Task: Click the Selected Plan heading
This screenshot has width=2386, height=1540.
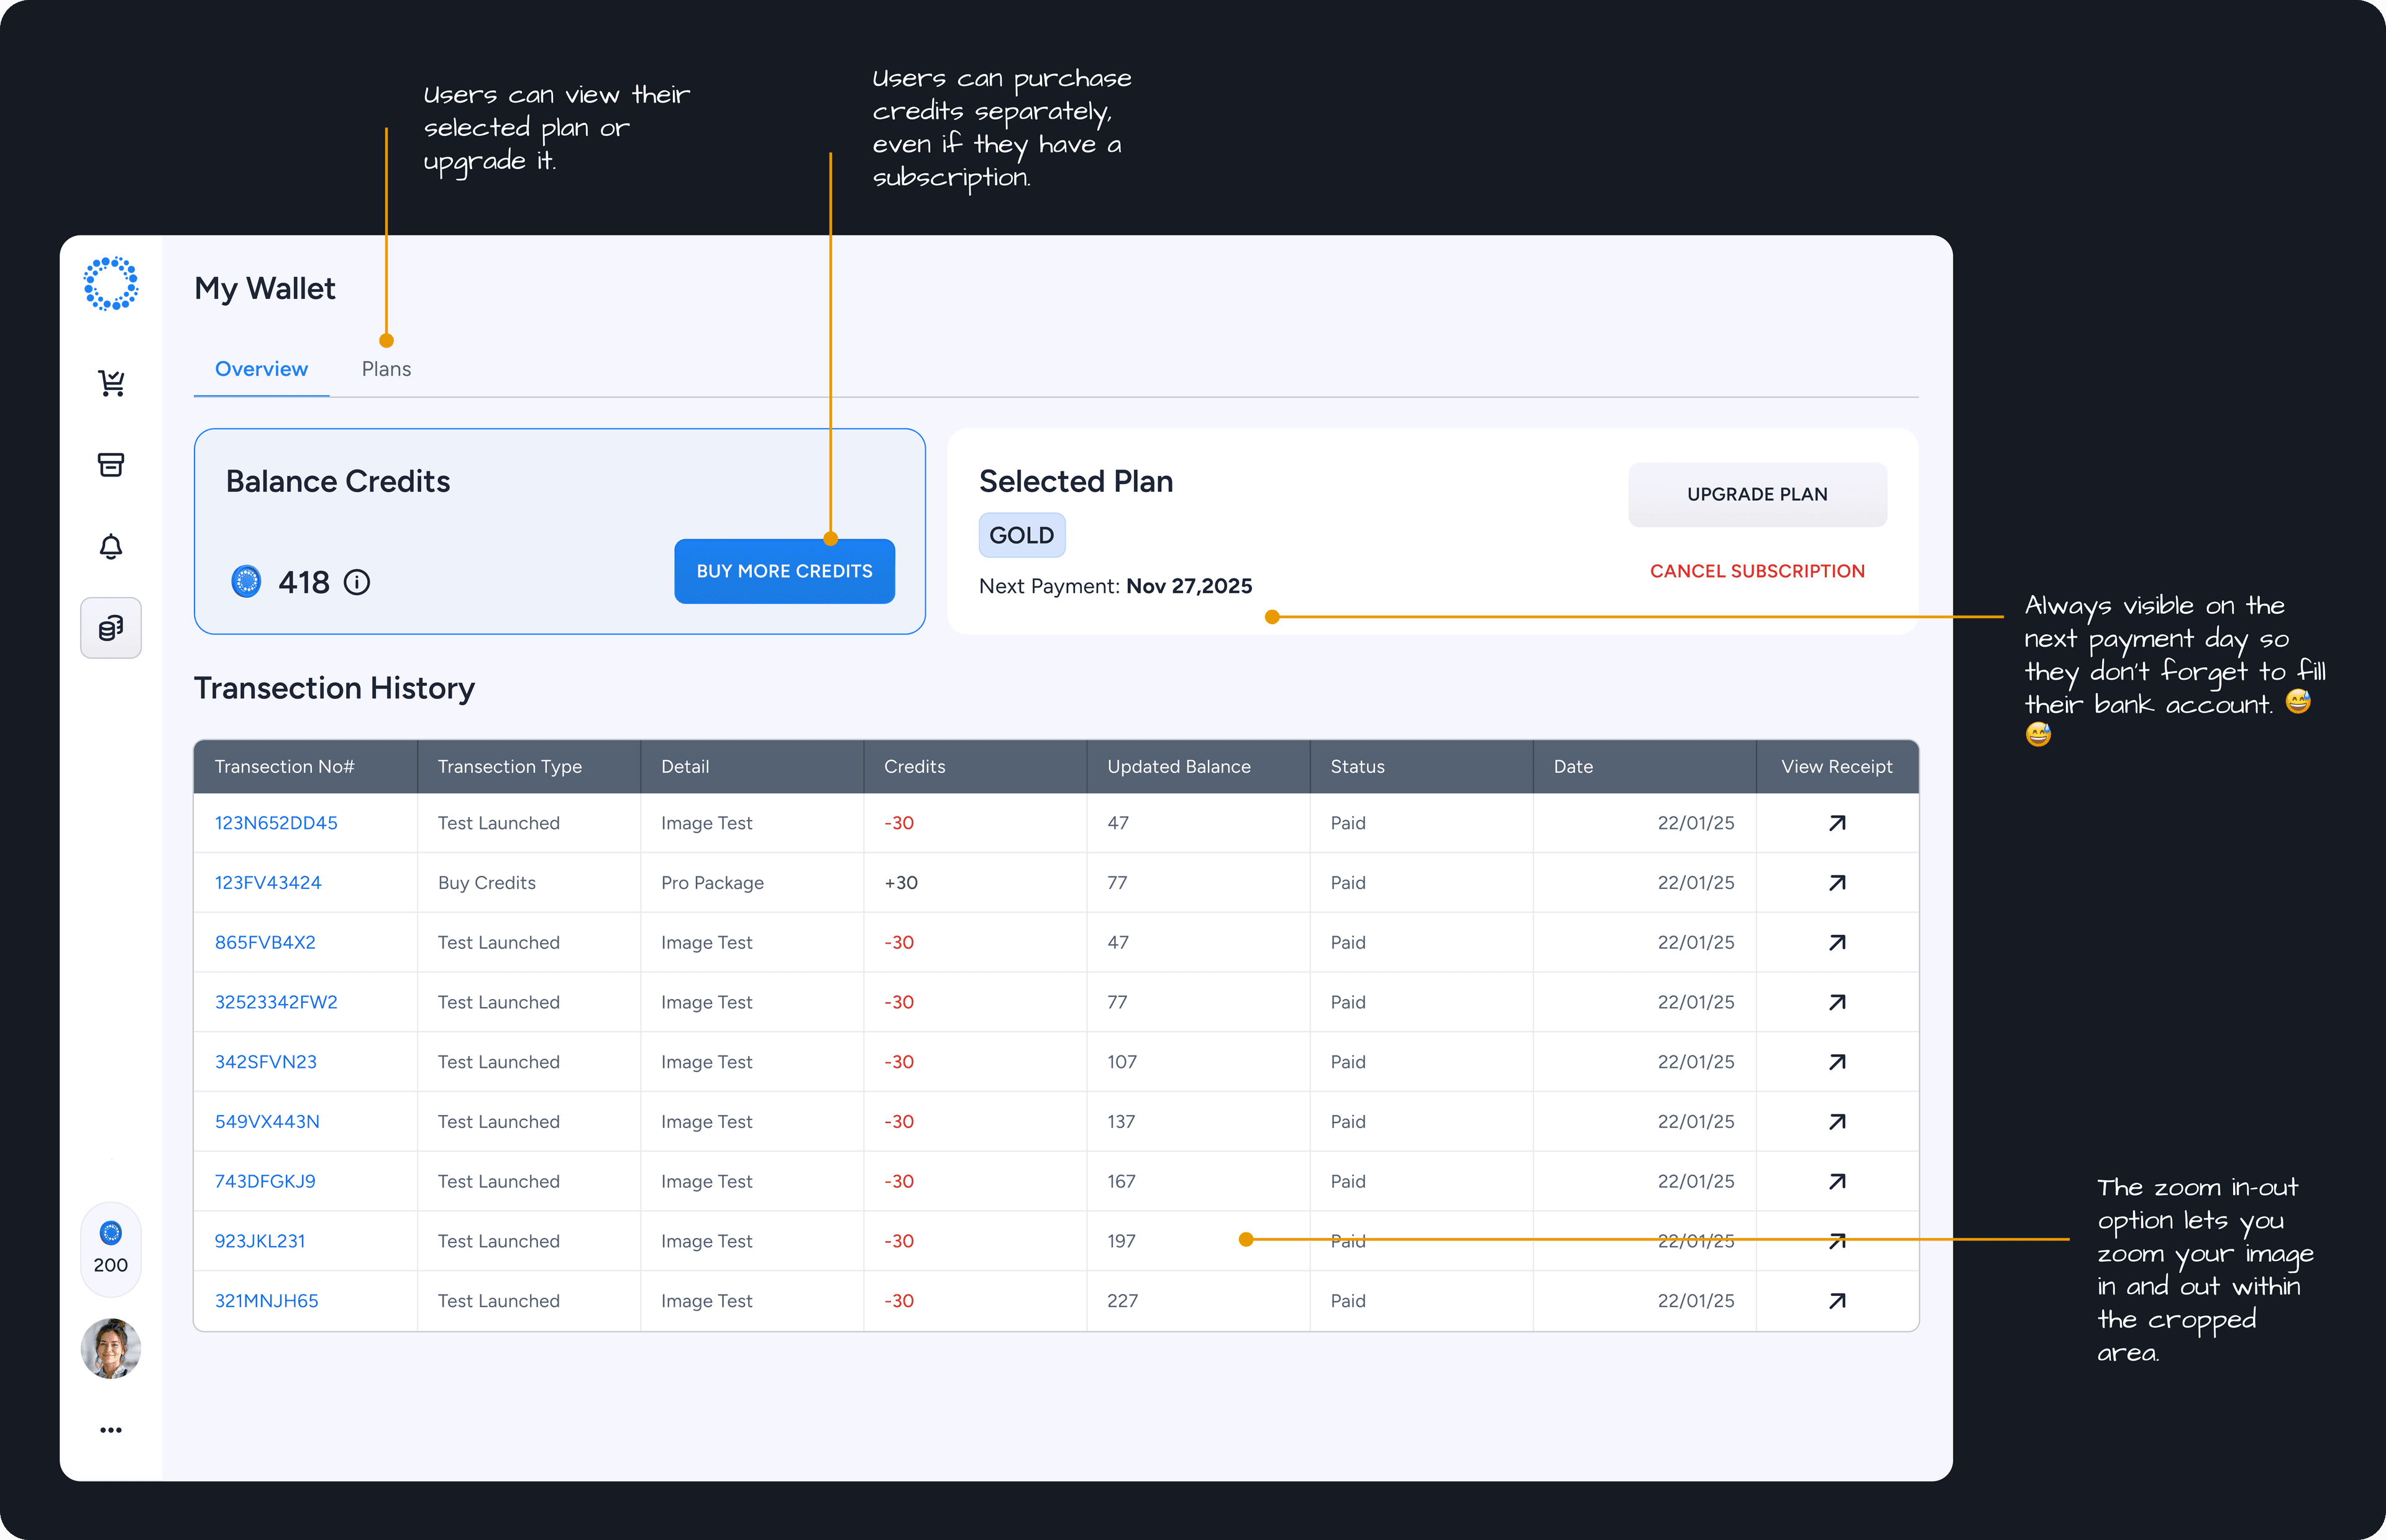Action: (1075, 481)
